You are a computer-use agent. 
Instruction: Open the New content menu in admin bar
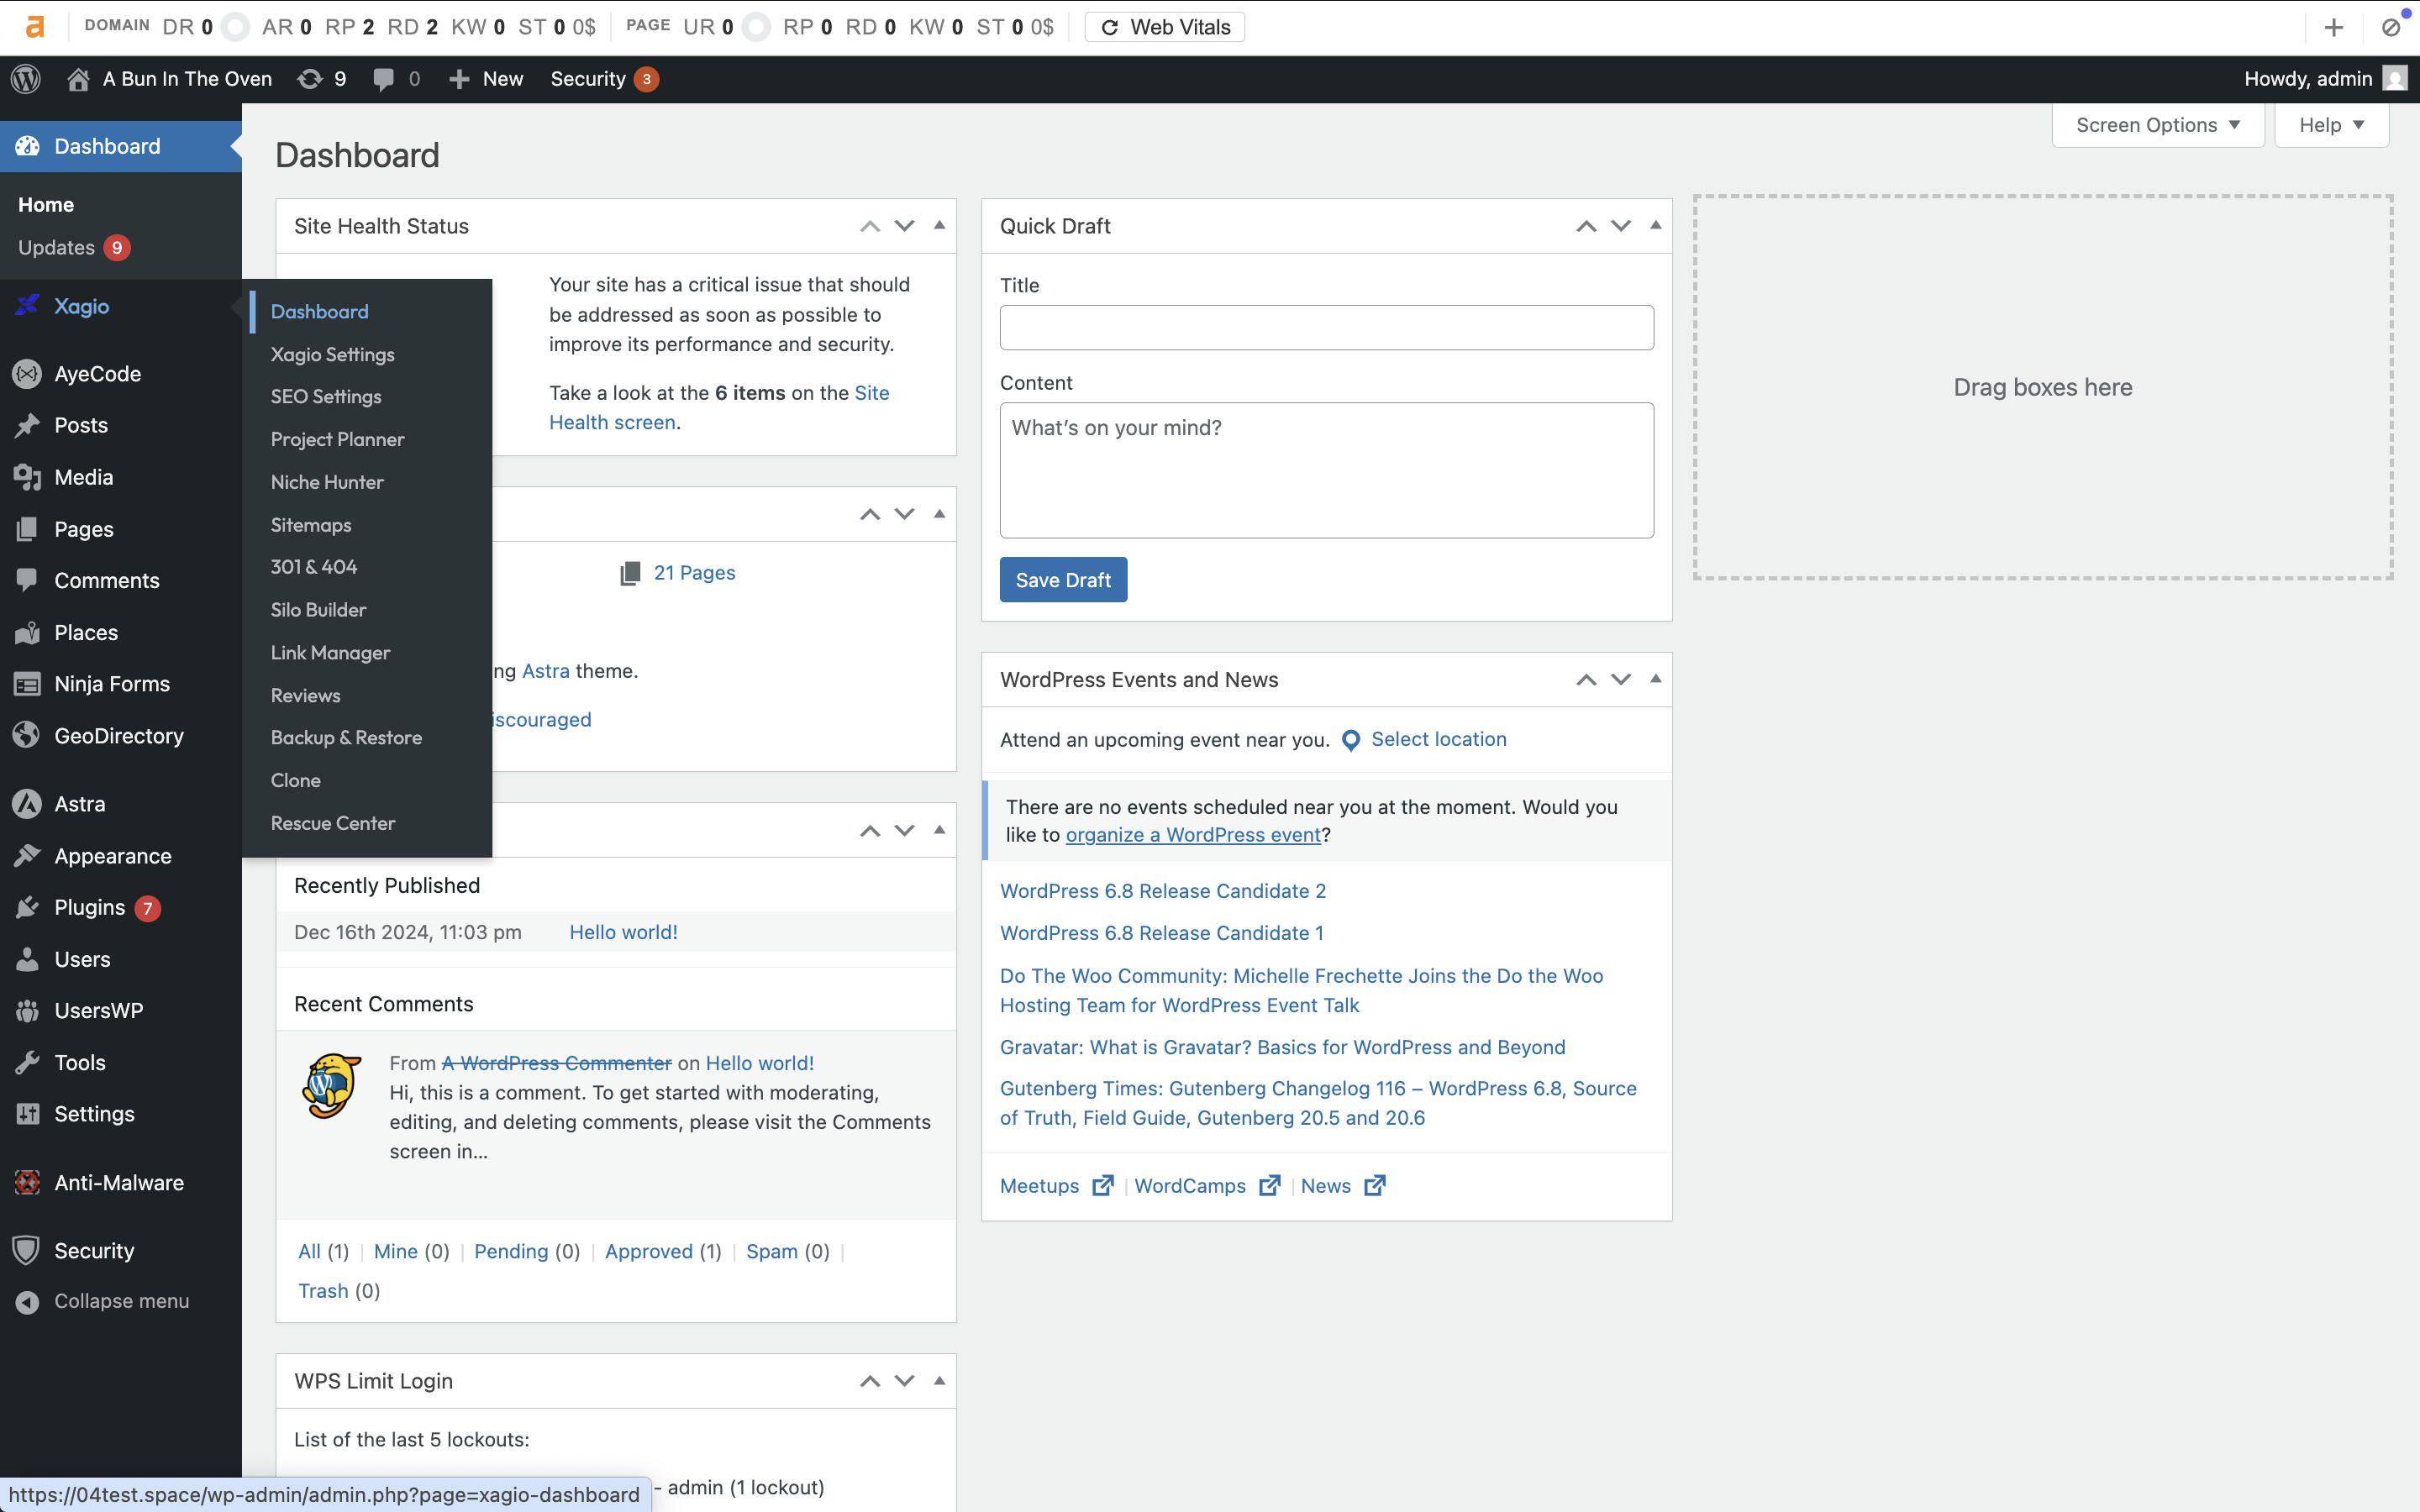point(486,79)
